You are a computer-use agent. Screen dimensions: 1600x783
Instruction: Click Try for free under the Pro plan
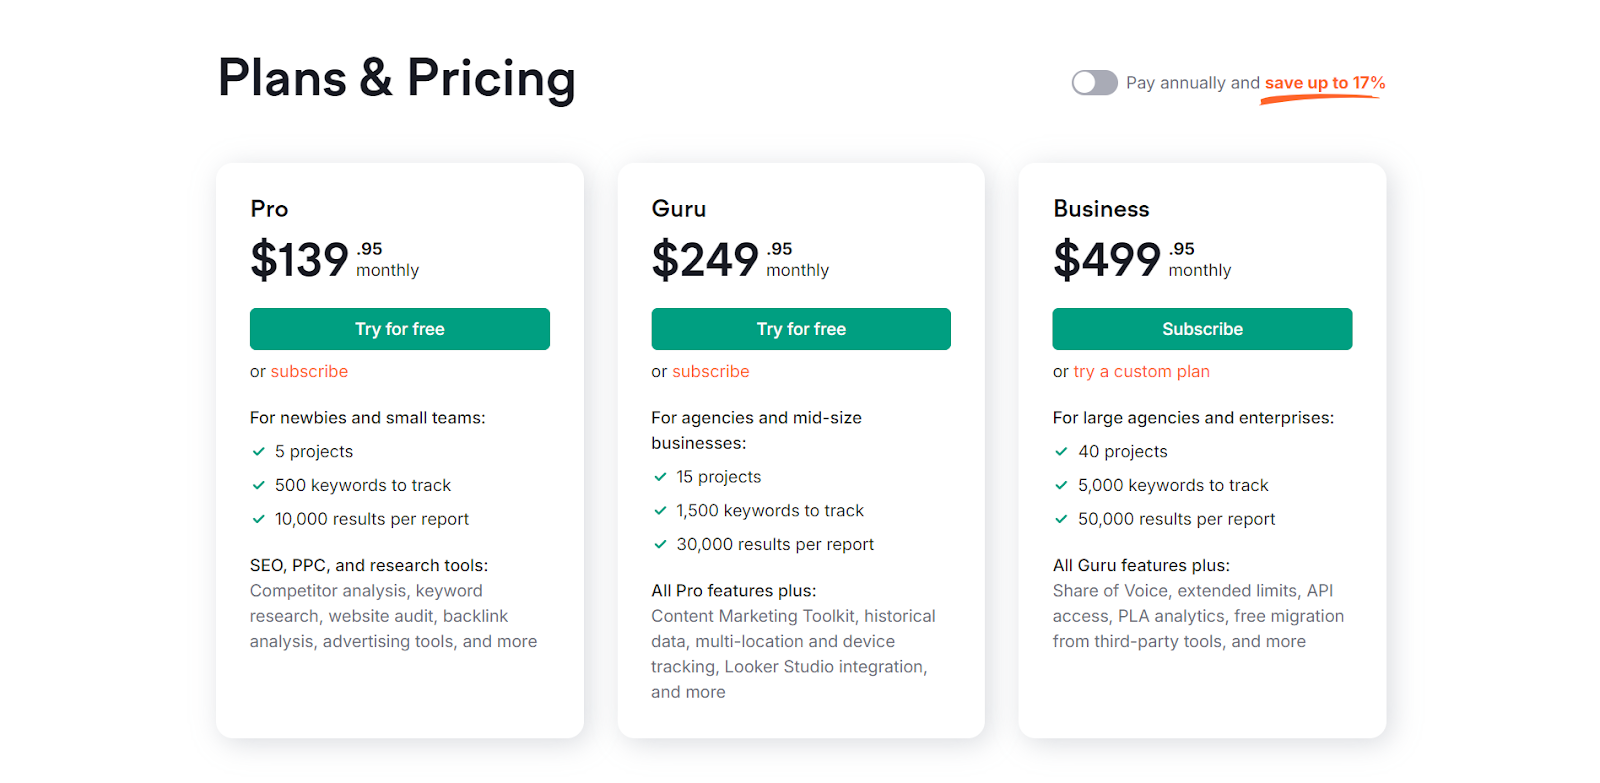click(399, 328)
